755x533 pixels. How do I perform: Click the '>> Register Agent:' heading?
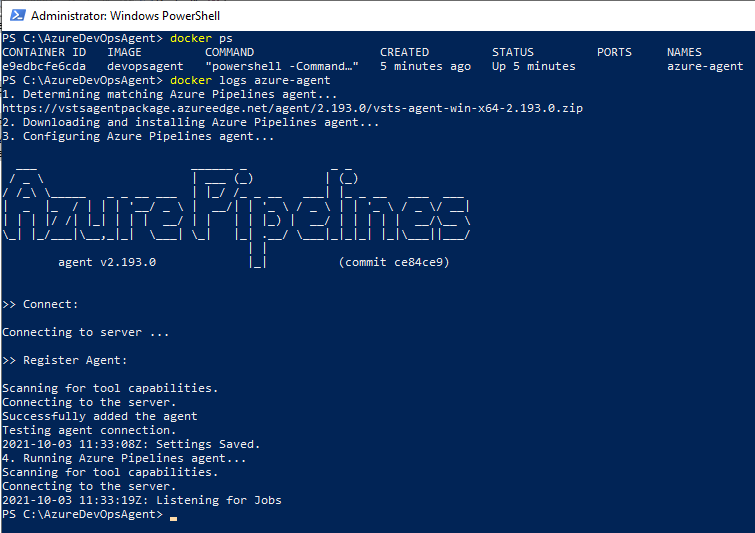65,360
